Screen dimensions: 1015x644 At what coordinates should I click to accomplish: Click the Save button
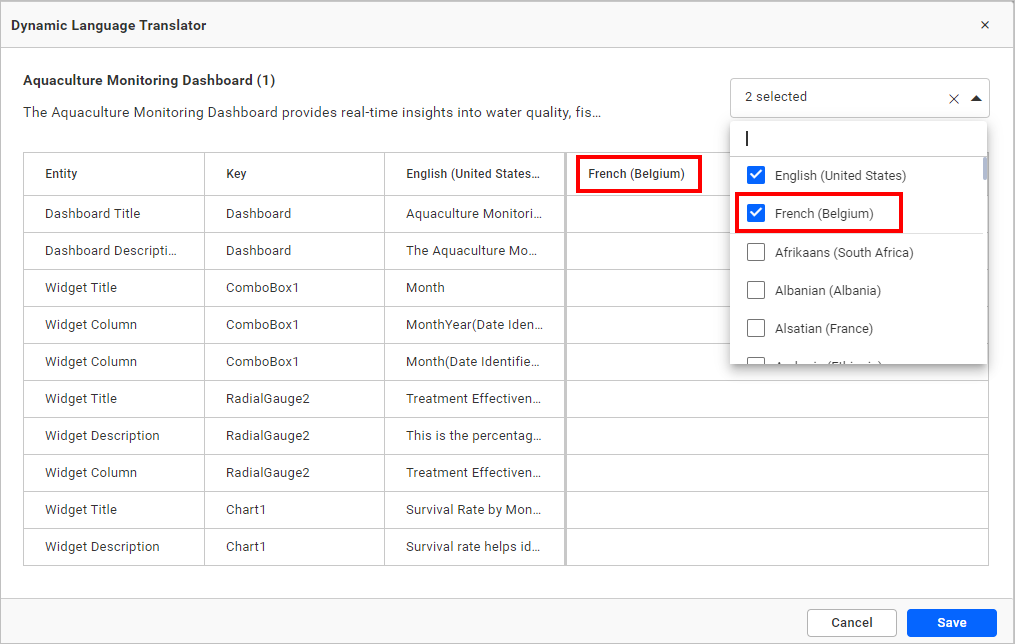click(x=951, y=622)
